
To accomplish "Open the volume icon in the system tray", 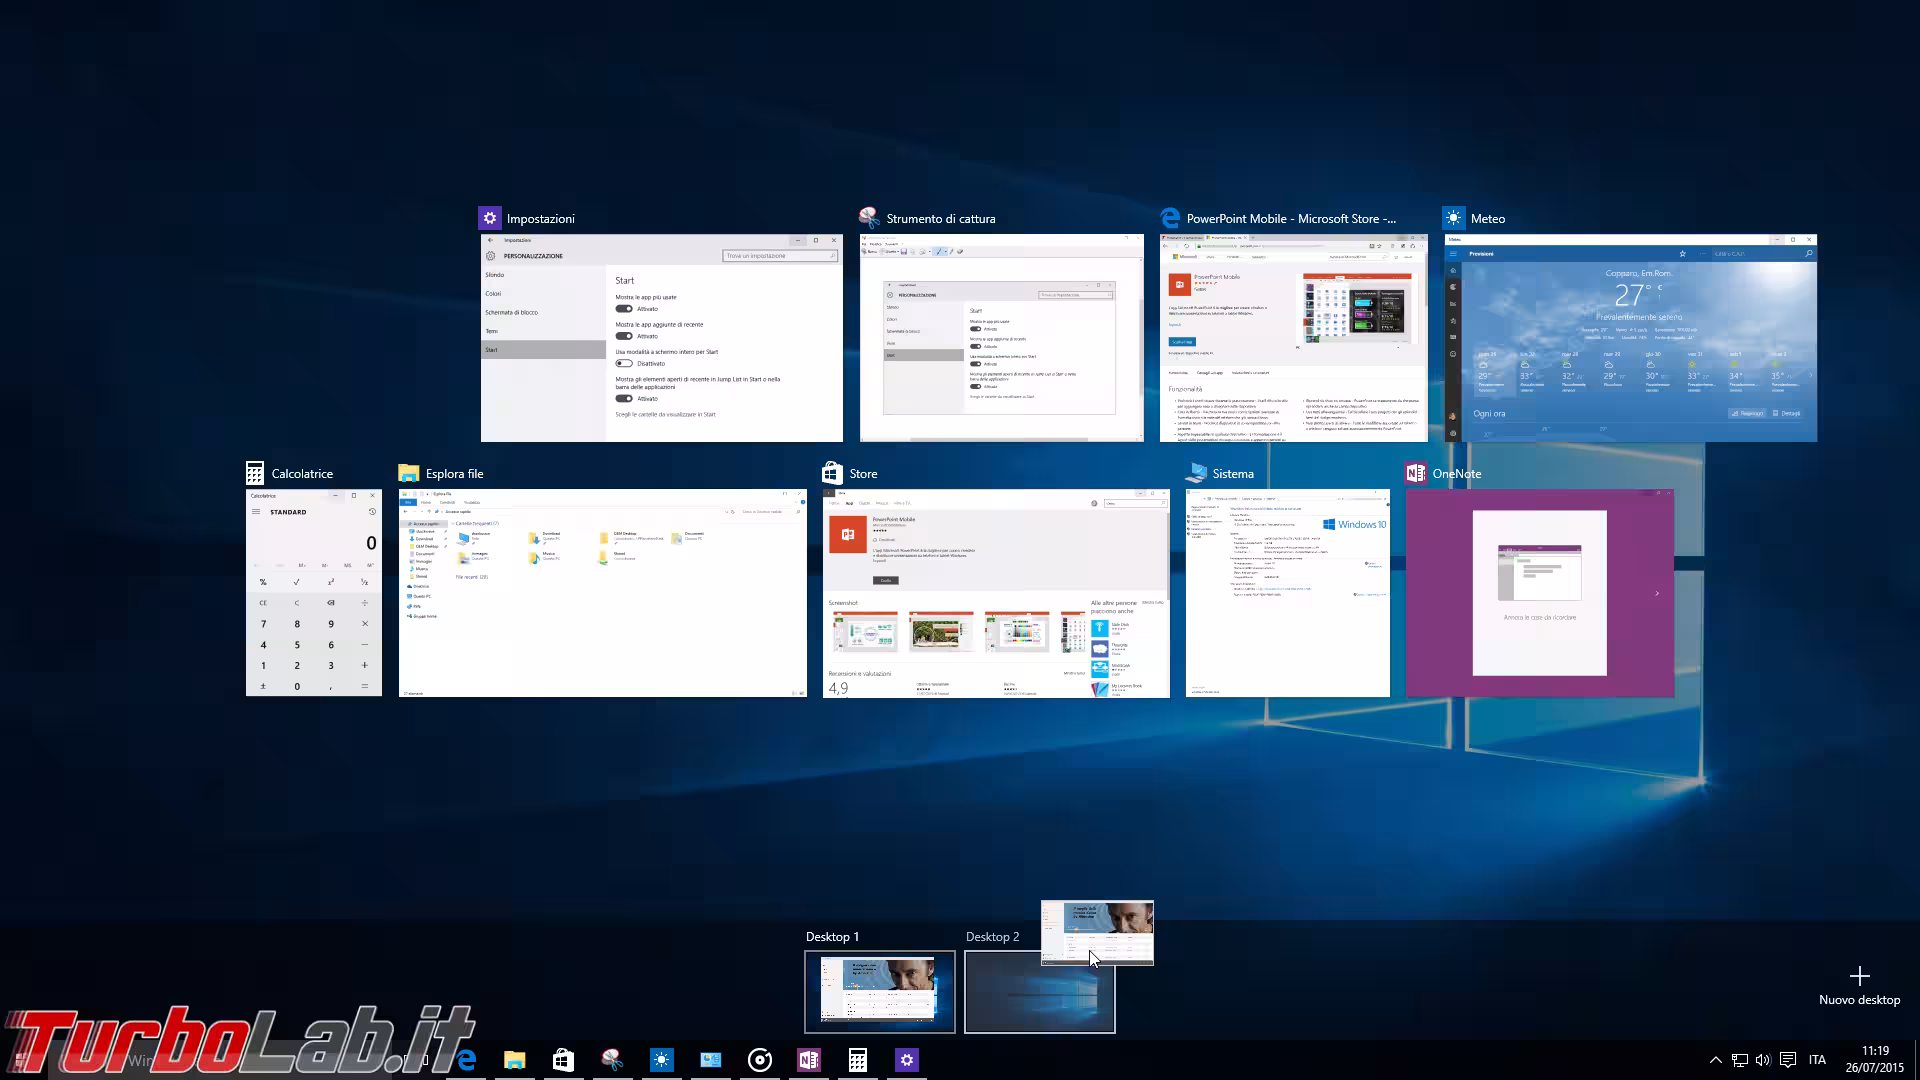I will point(1763,1060).
